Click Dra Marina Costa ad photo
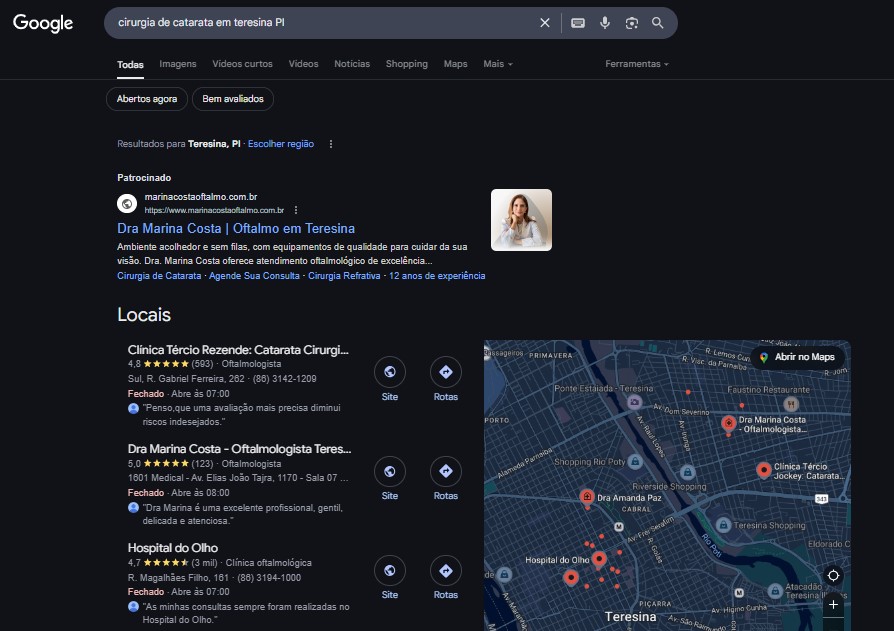 [x=521, y=220]
